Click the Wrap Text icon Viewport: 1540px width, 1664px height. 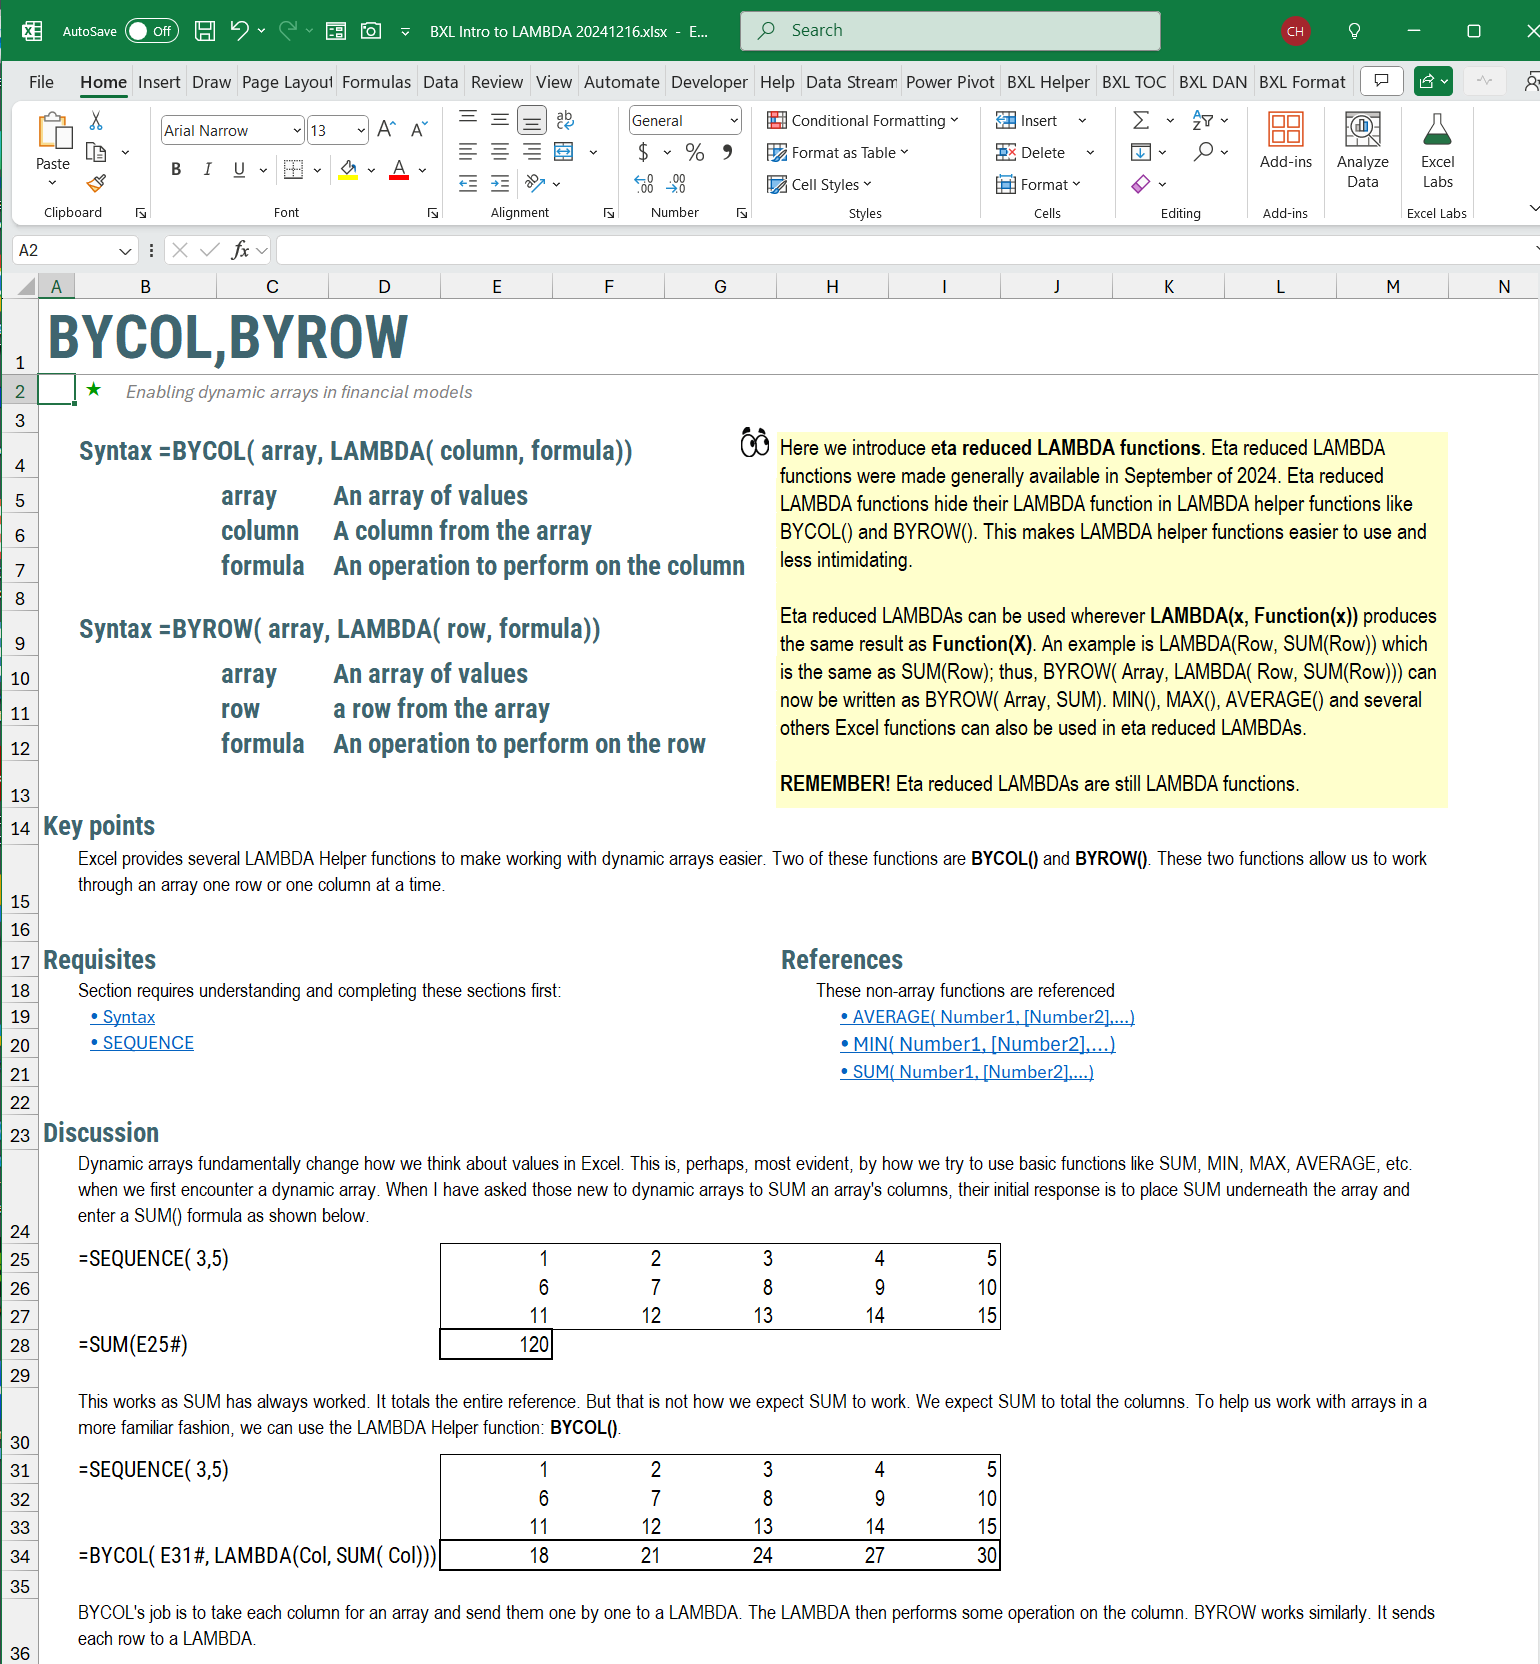coord(565,121)
